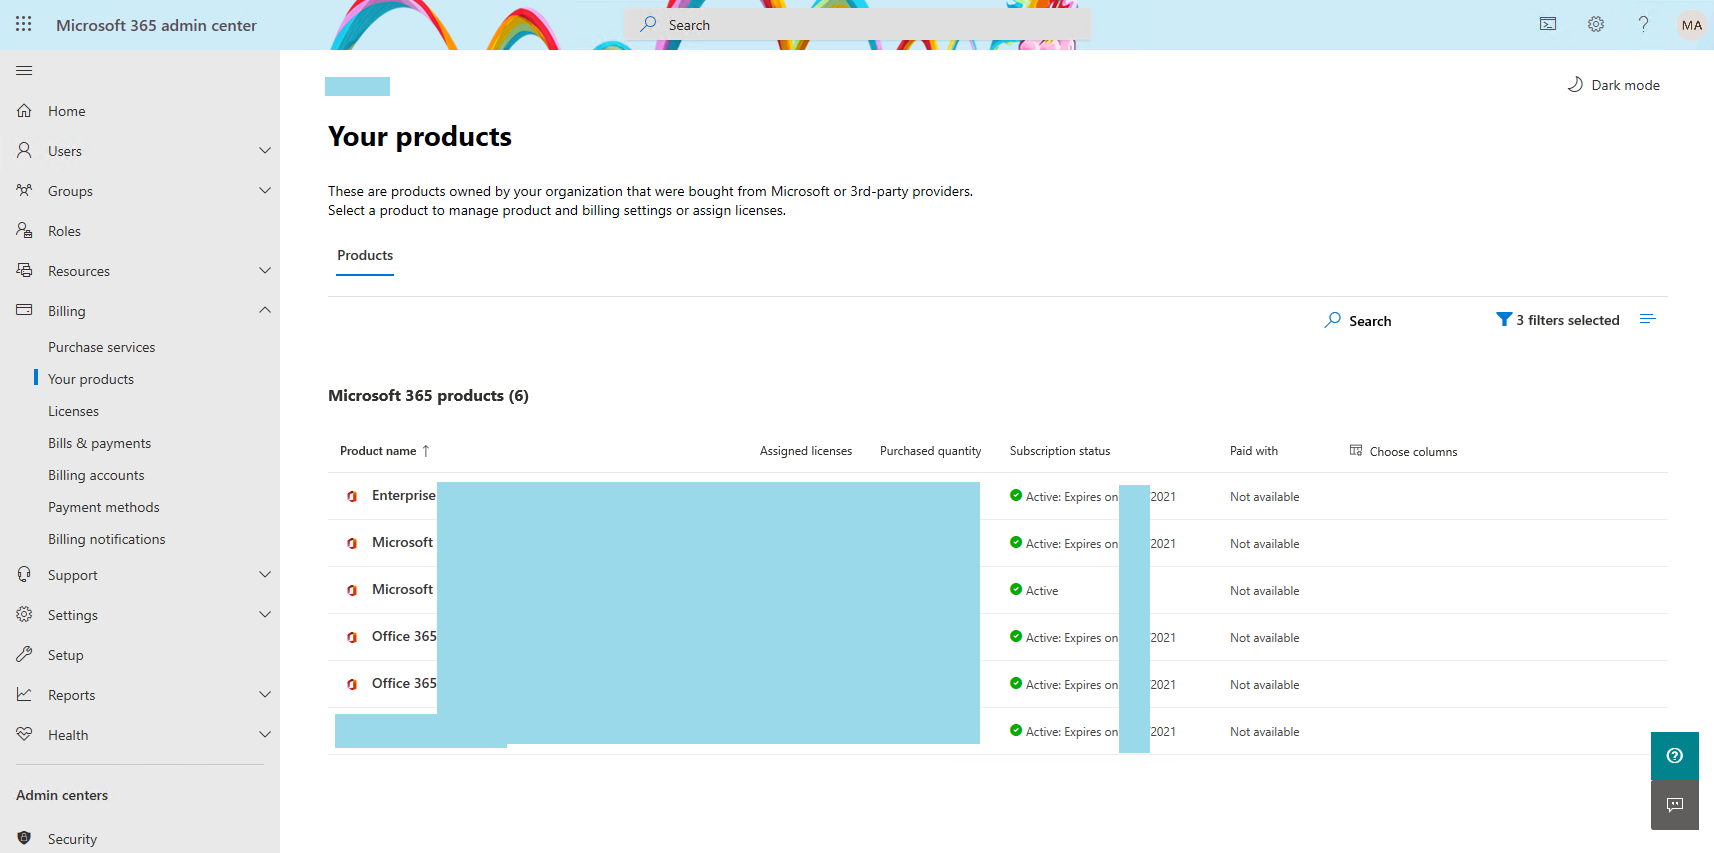Screen dimensions: 1714x853
Task: Open Bills & payments
Action: tap(99, 443)
